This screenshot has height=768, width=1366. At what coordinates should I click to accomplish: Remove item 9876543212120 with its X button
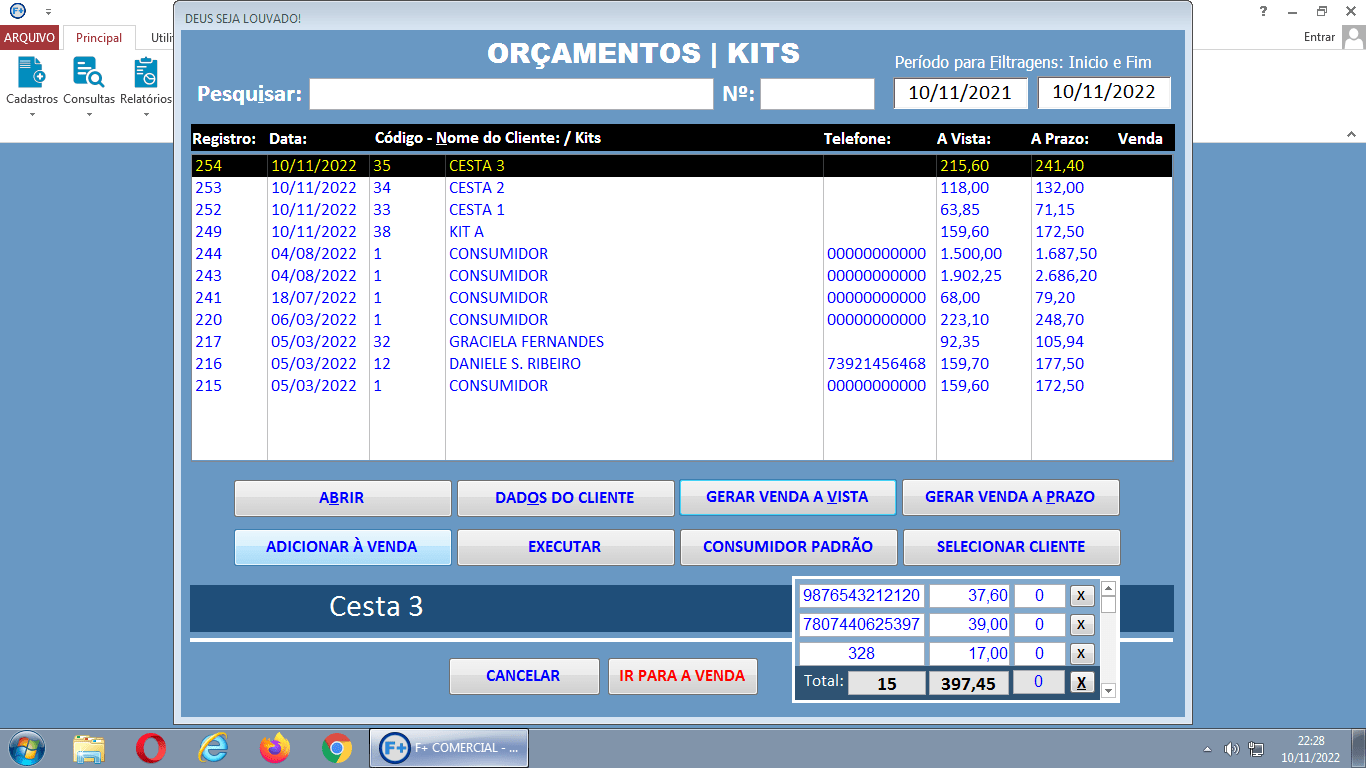pos(1081,596)
